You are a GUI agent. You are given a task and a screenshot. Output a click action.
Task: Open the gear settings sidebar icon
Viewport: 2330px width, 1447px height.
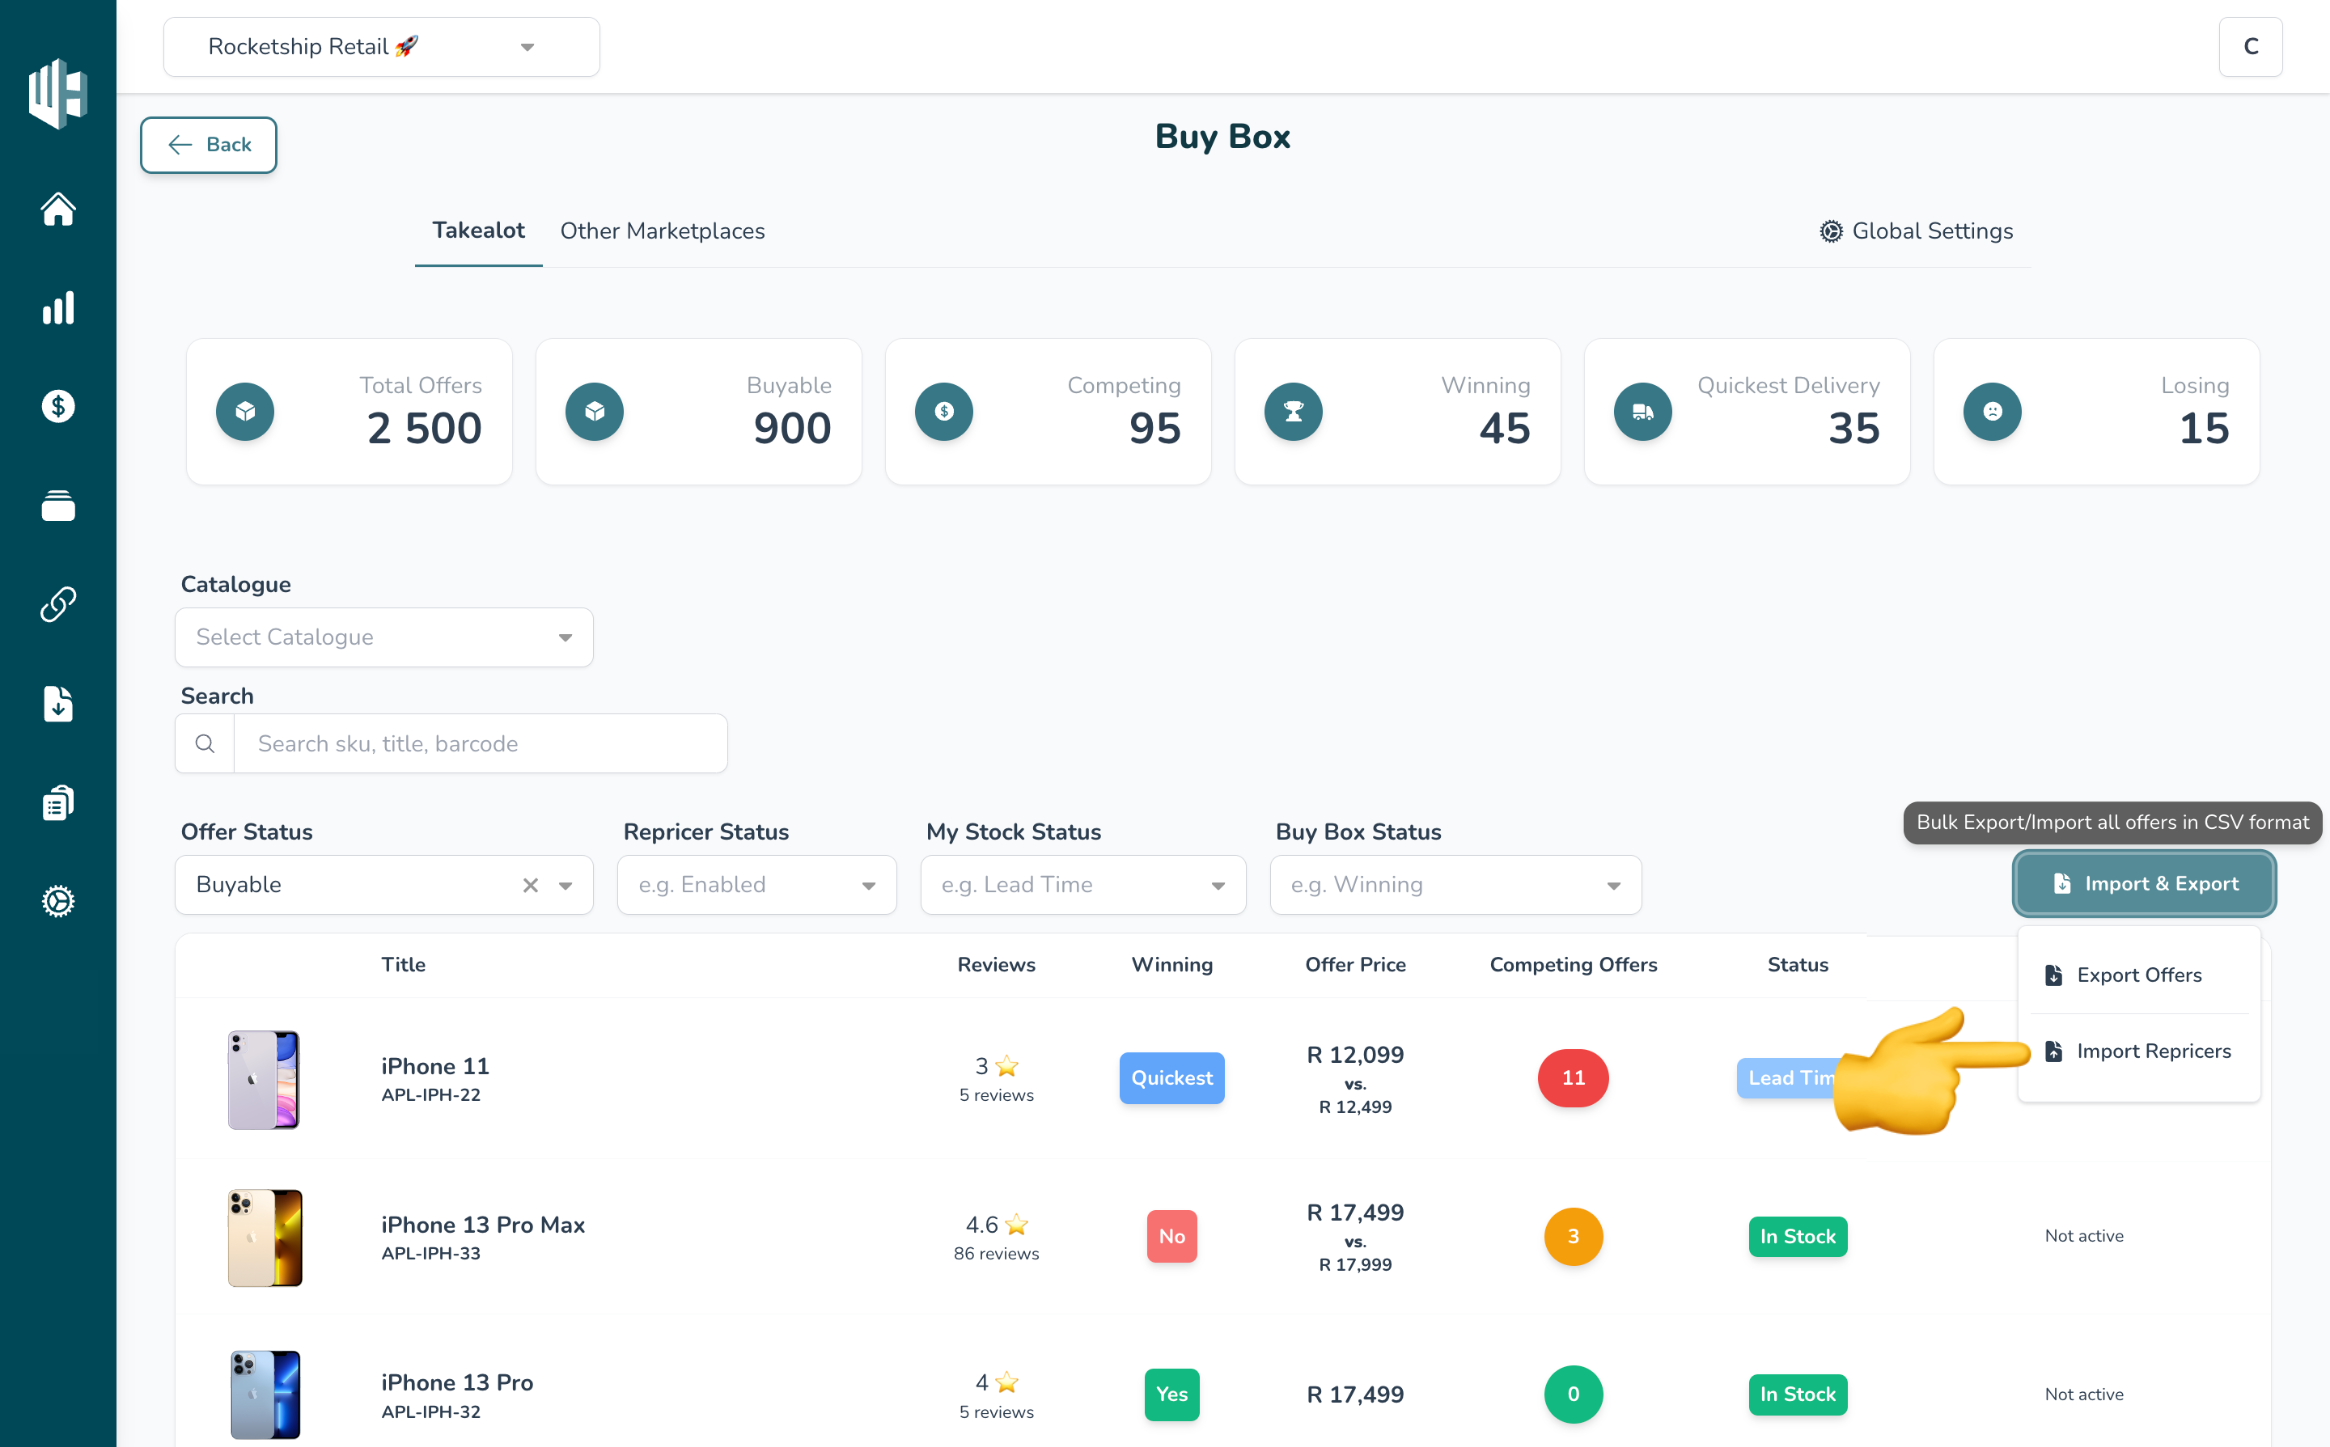[58, 901]
